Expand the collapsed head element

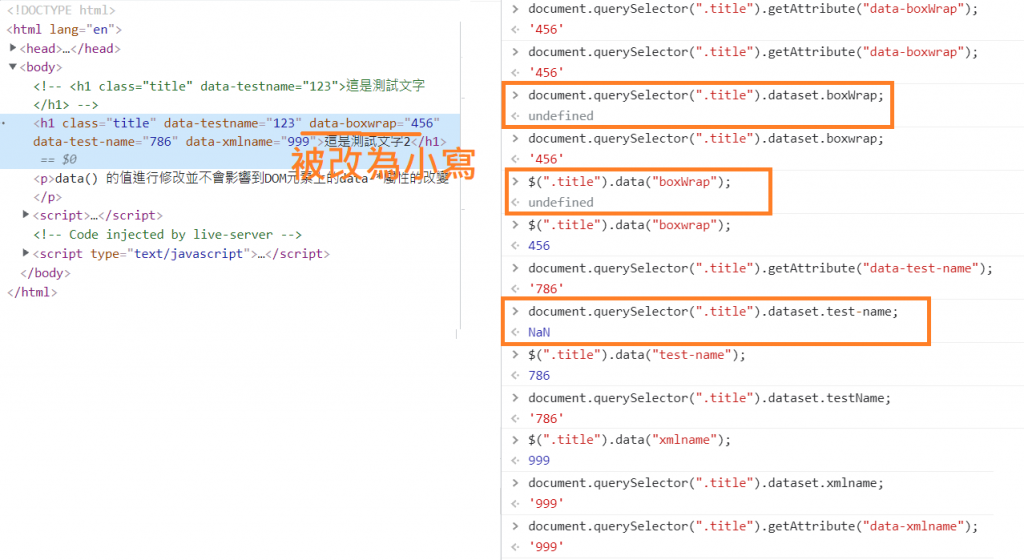pyautogui.click(x=12, y=48)
